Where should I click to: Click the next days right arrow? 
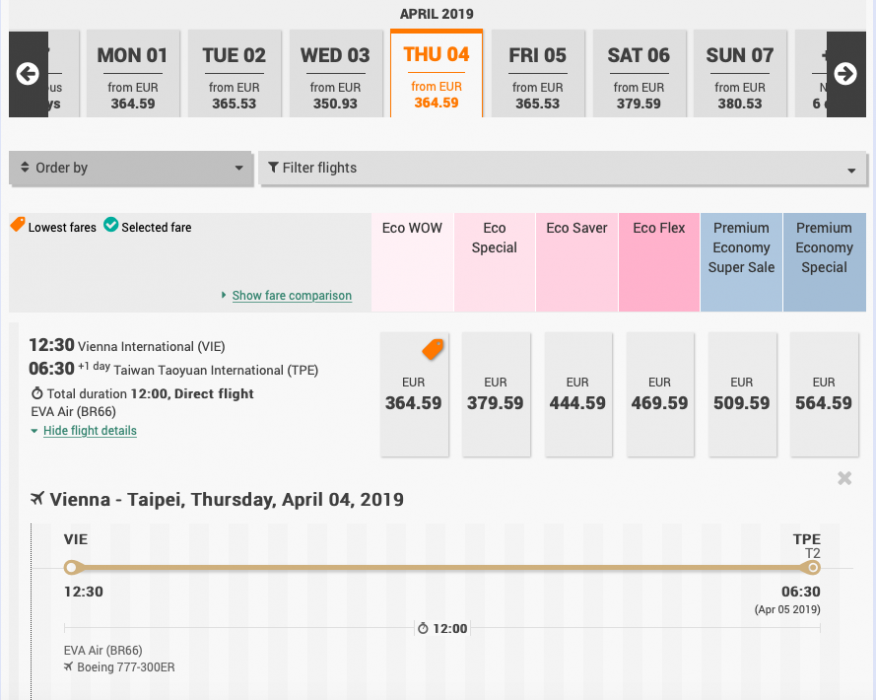845,74
